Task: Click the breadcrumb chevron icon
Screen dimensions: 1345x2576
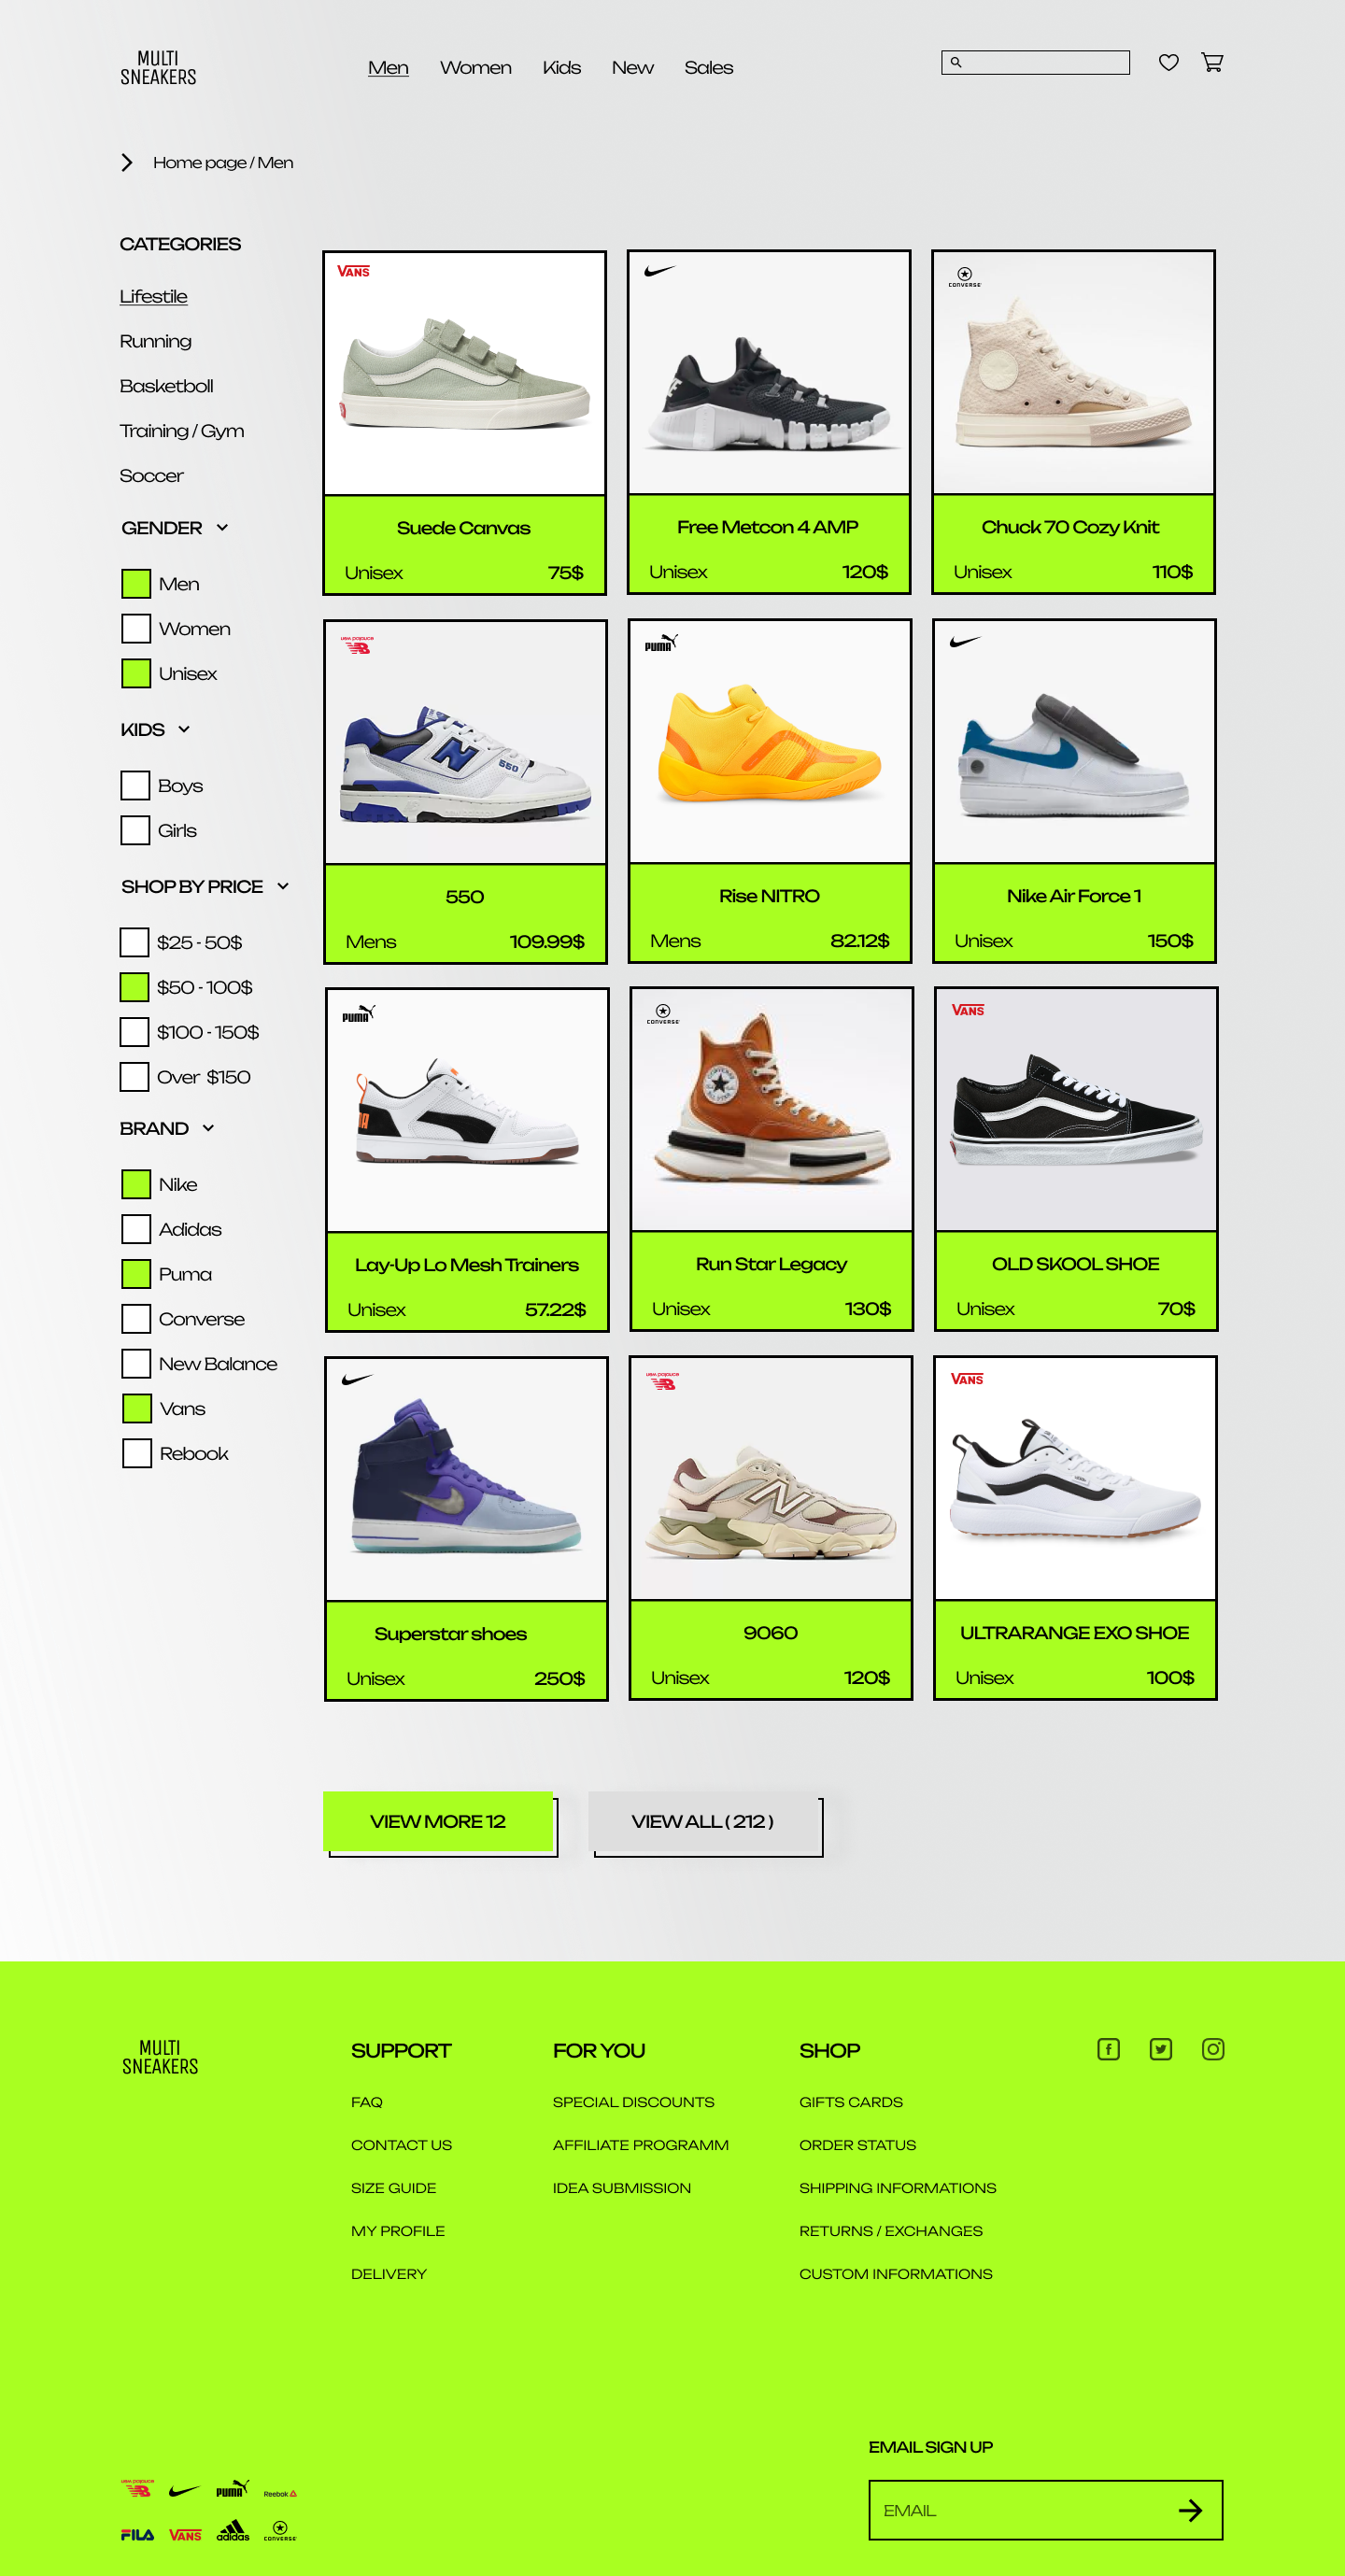Action: [x=127, y=162]
